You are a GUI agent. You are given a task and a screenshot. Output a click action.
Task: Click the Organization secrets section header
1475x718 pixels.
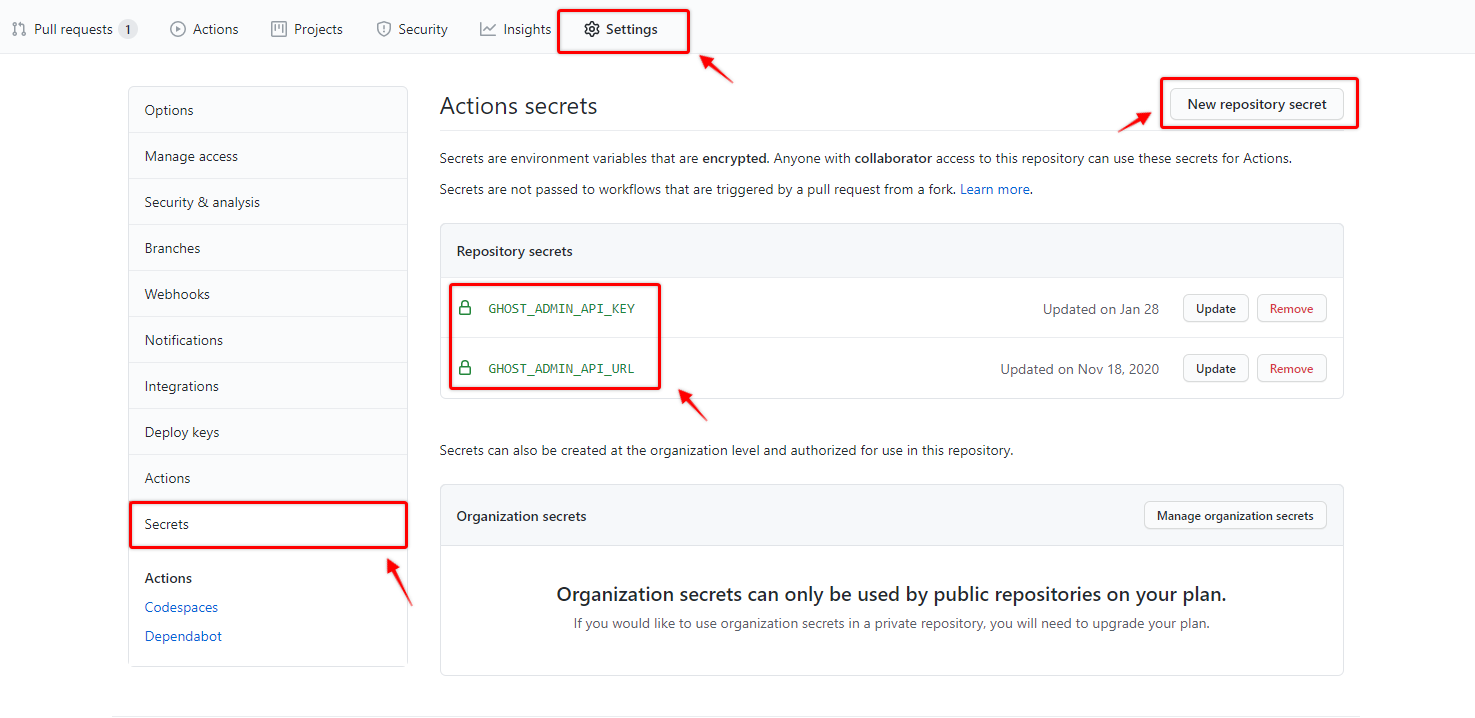(x=521, y=516)
